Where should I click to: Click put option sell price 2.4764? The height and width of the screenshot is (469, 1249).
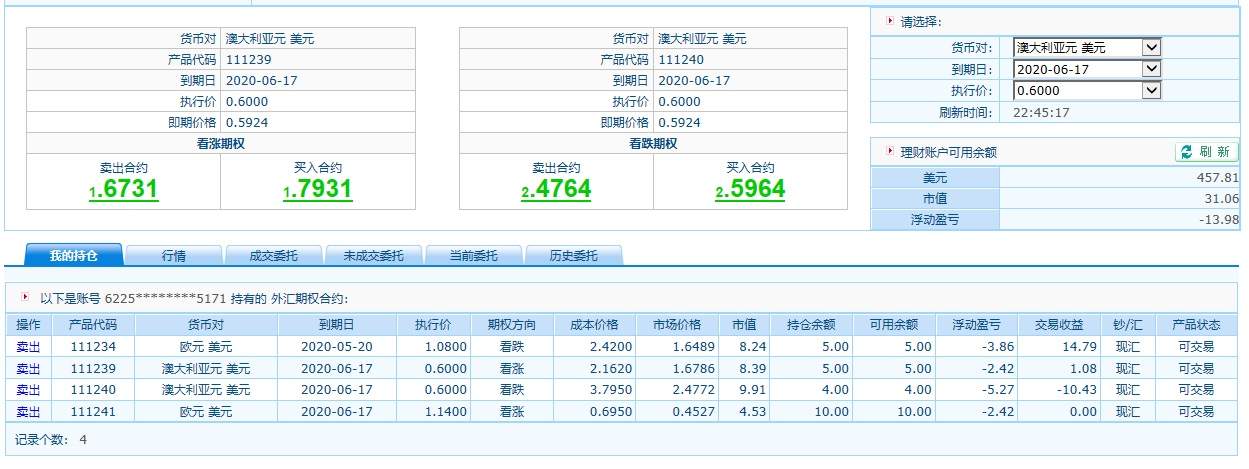556,189
